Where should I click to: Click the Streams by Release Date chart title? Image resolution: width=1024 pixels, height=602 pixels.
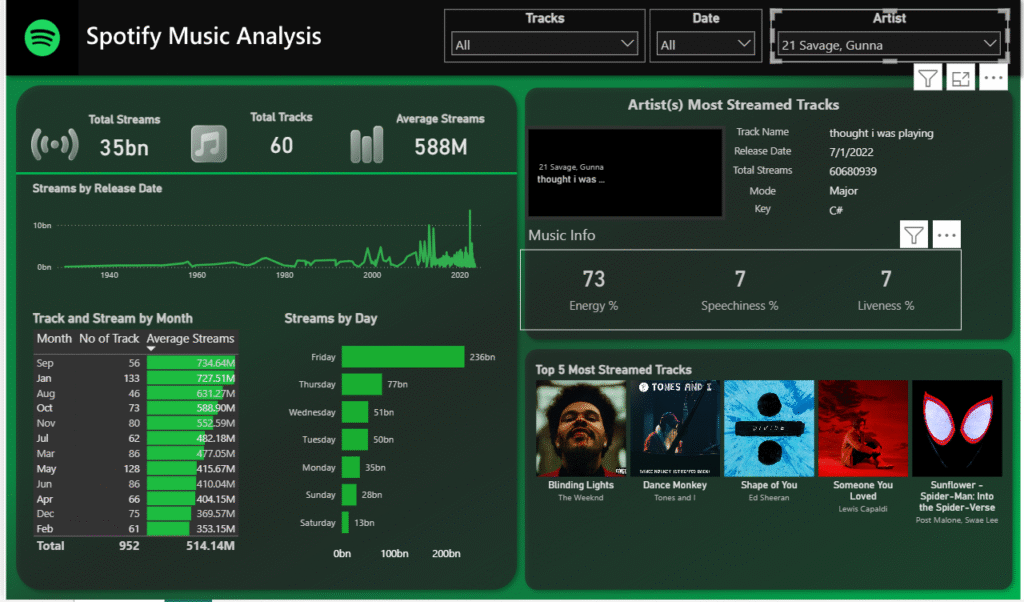pyautogui.click(x=97, y=188)
